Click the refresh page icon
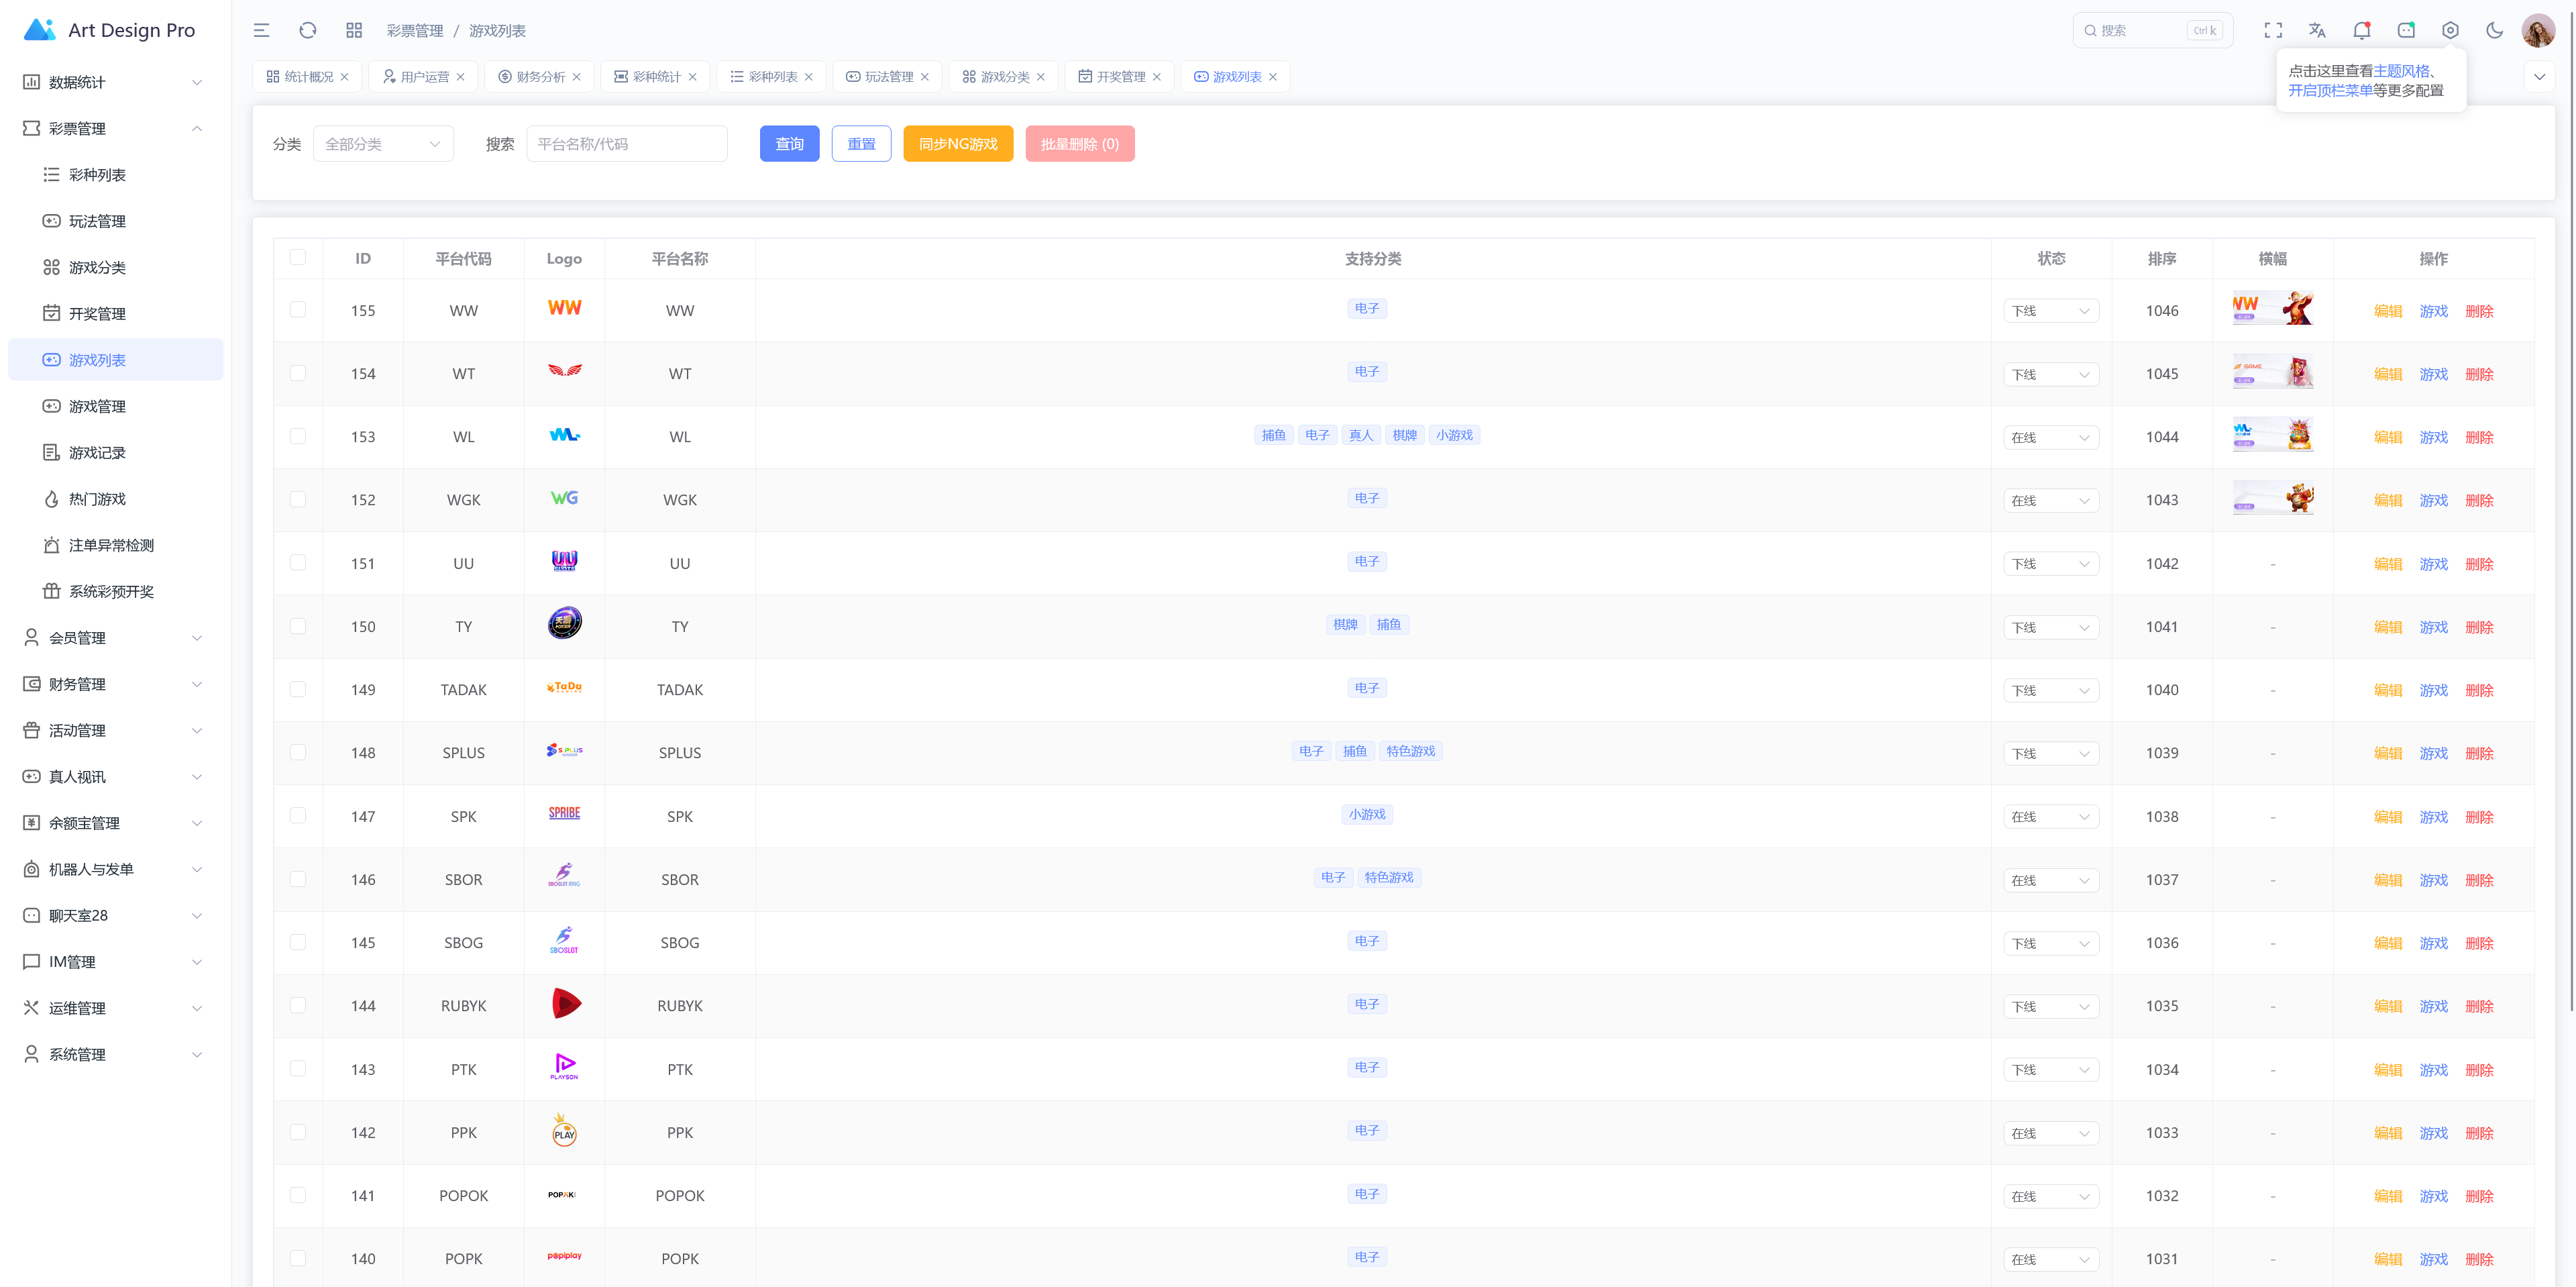The width and height of the screenshot is (2576, 1287). pos(308,30)
